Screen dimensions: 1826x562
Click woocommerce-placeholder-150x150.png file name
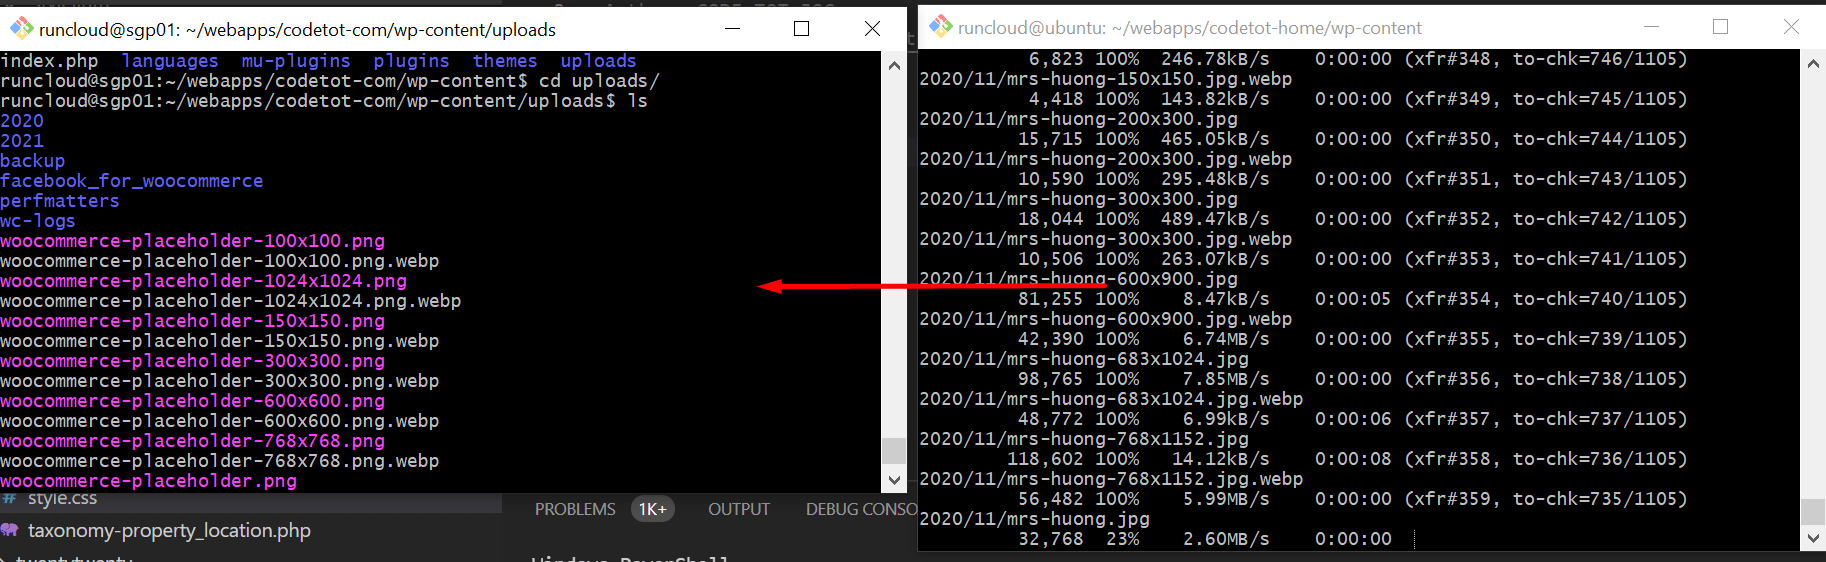coord(192,321)
